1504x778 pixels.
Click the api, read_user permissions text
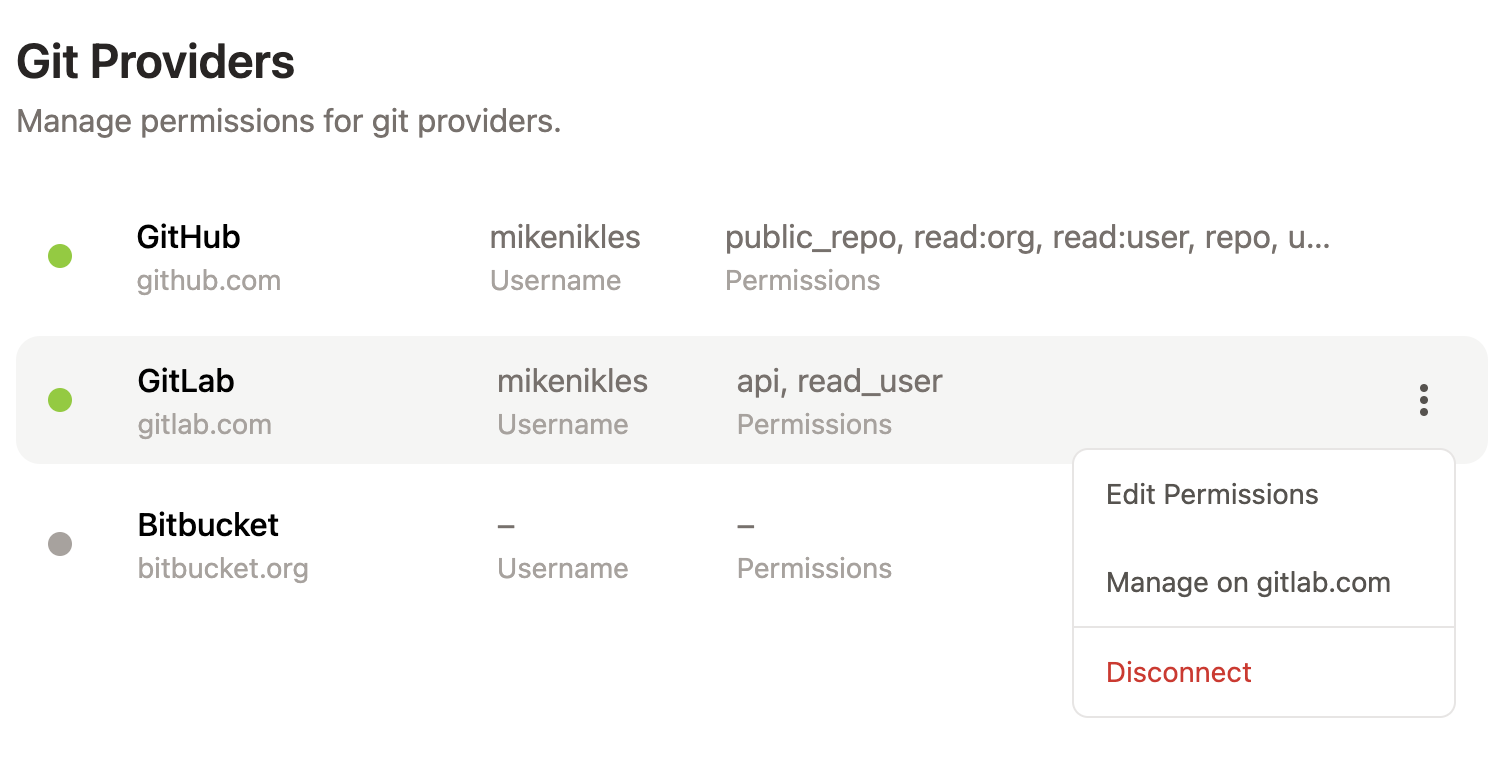coord(839,381)
